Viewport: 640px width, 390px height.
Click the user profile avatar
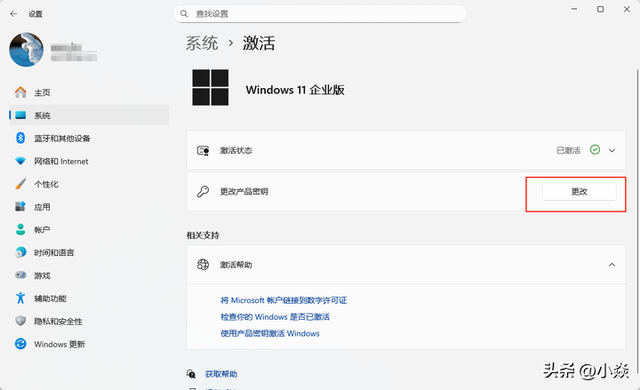point(26,49)
